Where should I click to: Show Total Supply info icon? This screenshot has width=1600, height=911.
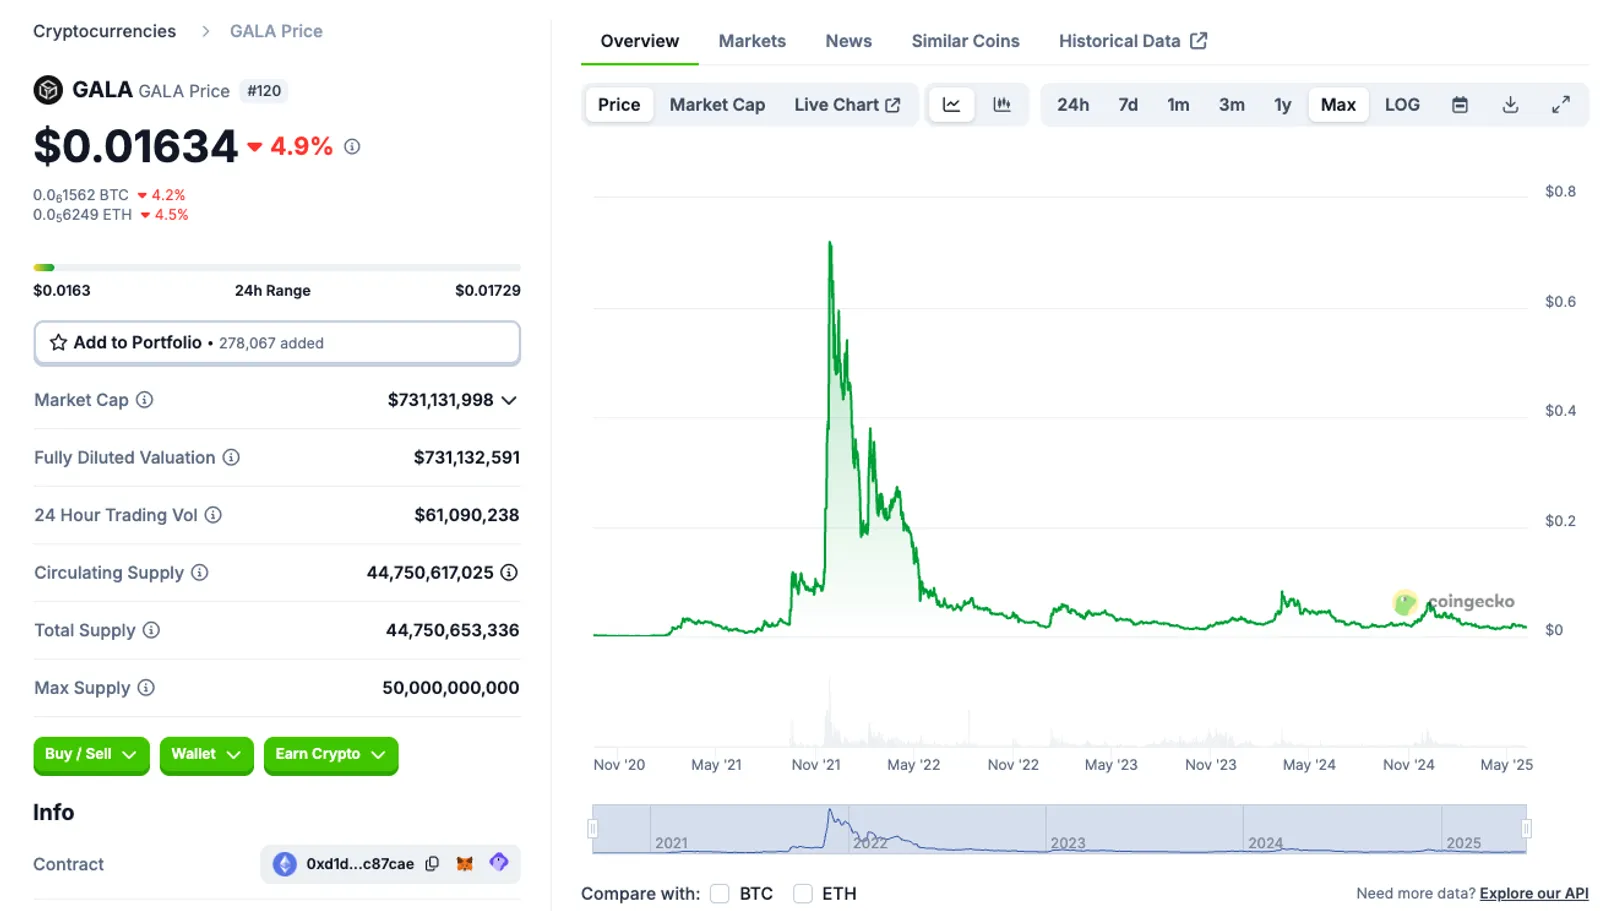(x=151, y=630)
